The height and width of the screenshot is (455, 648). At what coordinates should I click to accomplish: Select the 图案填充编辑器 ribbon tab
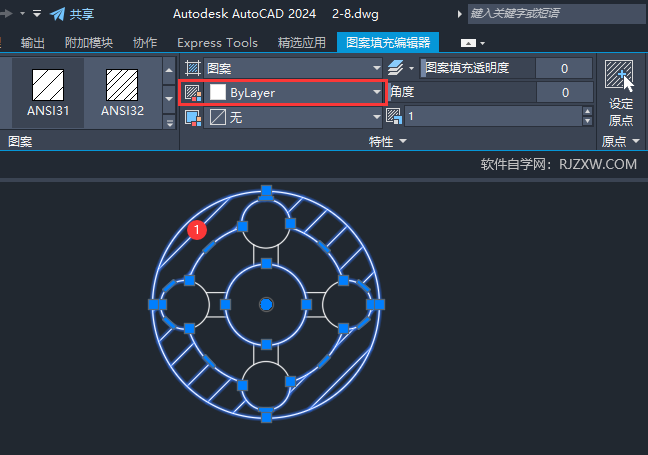[388, 42]
